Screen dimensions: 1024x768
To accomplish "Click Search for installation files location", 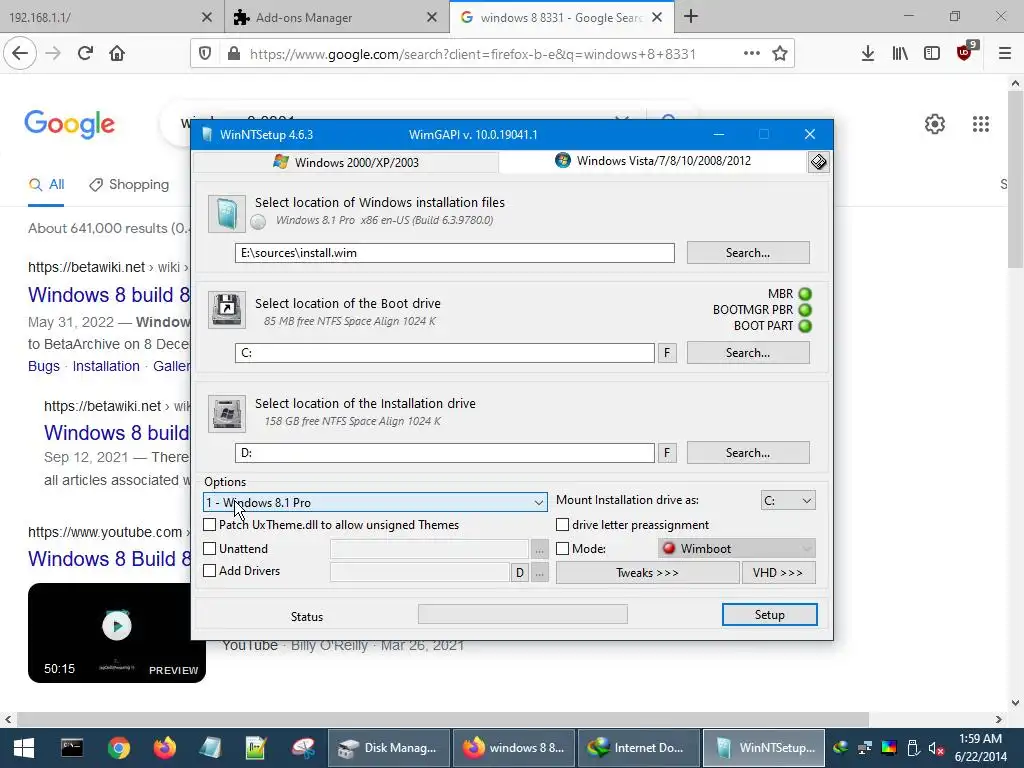I will pyautogui.click(x=748, y=253).
